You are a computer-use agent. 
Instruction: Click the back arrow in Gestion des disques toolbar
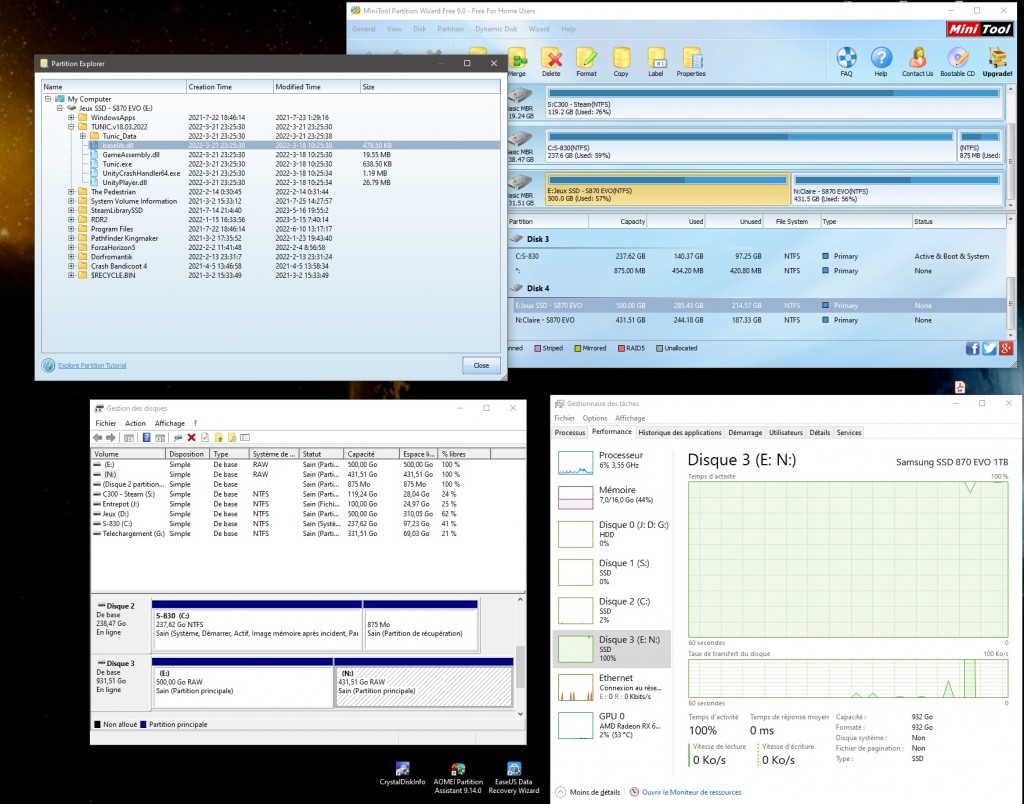[x=98, y=438]
